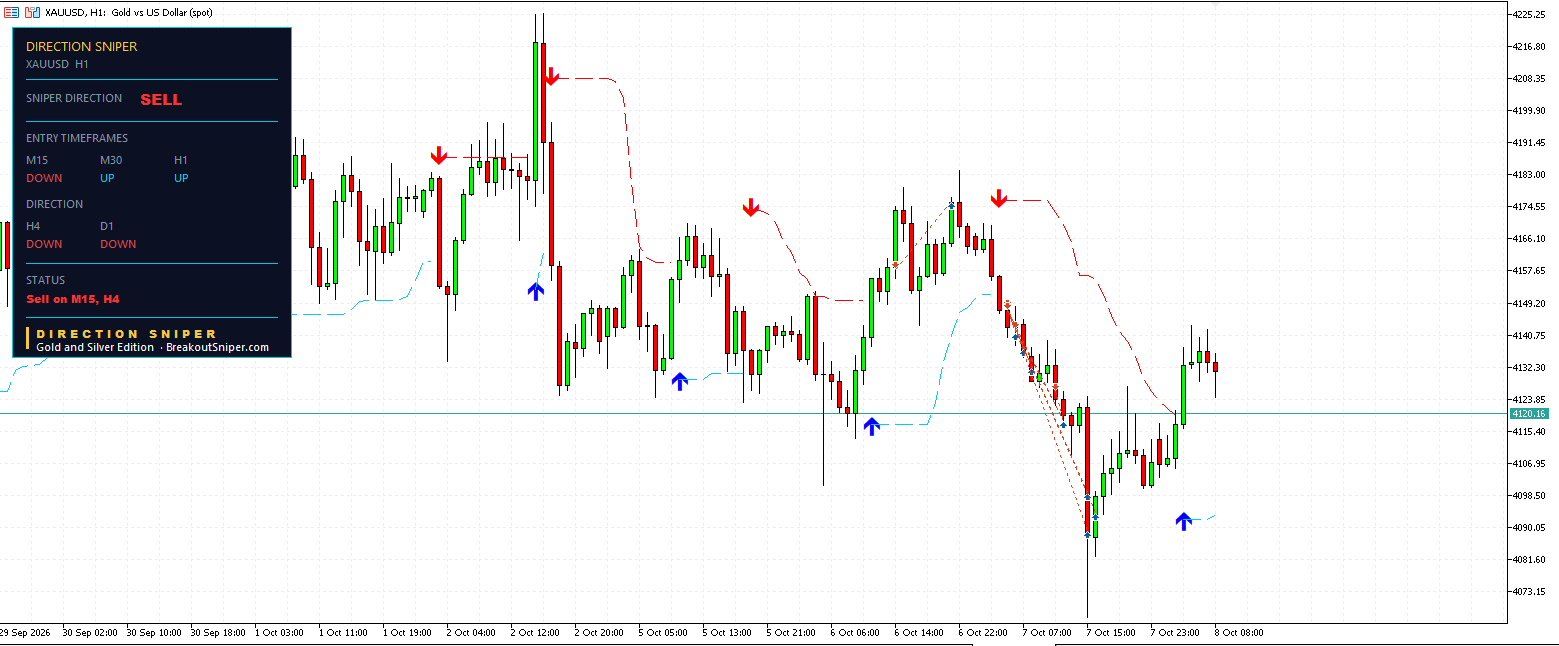
Task: Click the DOWN value under M15
Action: click(x=44, y=178)
